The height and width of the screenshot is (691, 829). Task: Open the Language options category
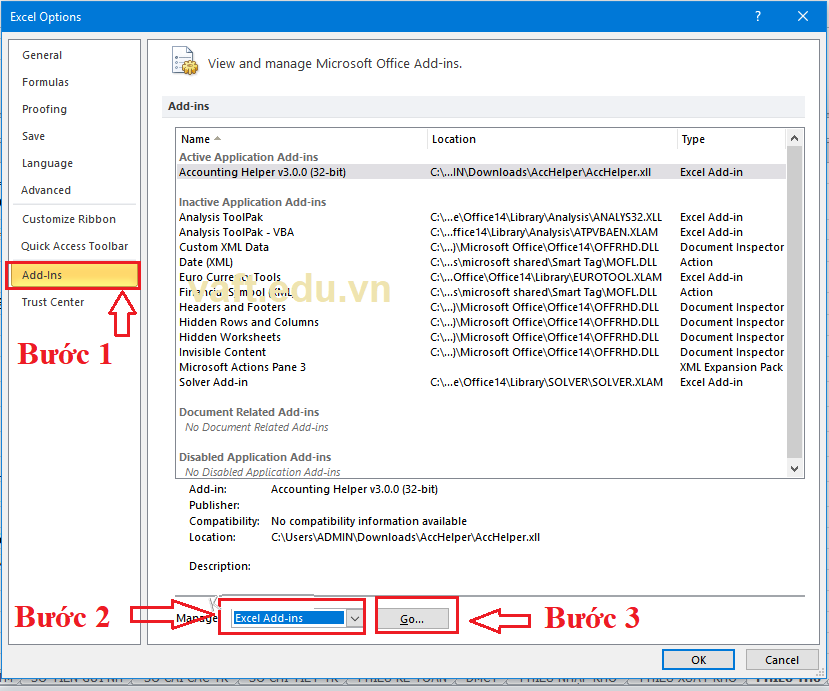tap(47, 163)
